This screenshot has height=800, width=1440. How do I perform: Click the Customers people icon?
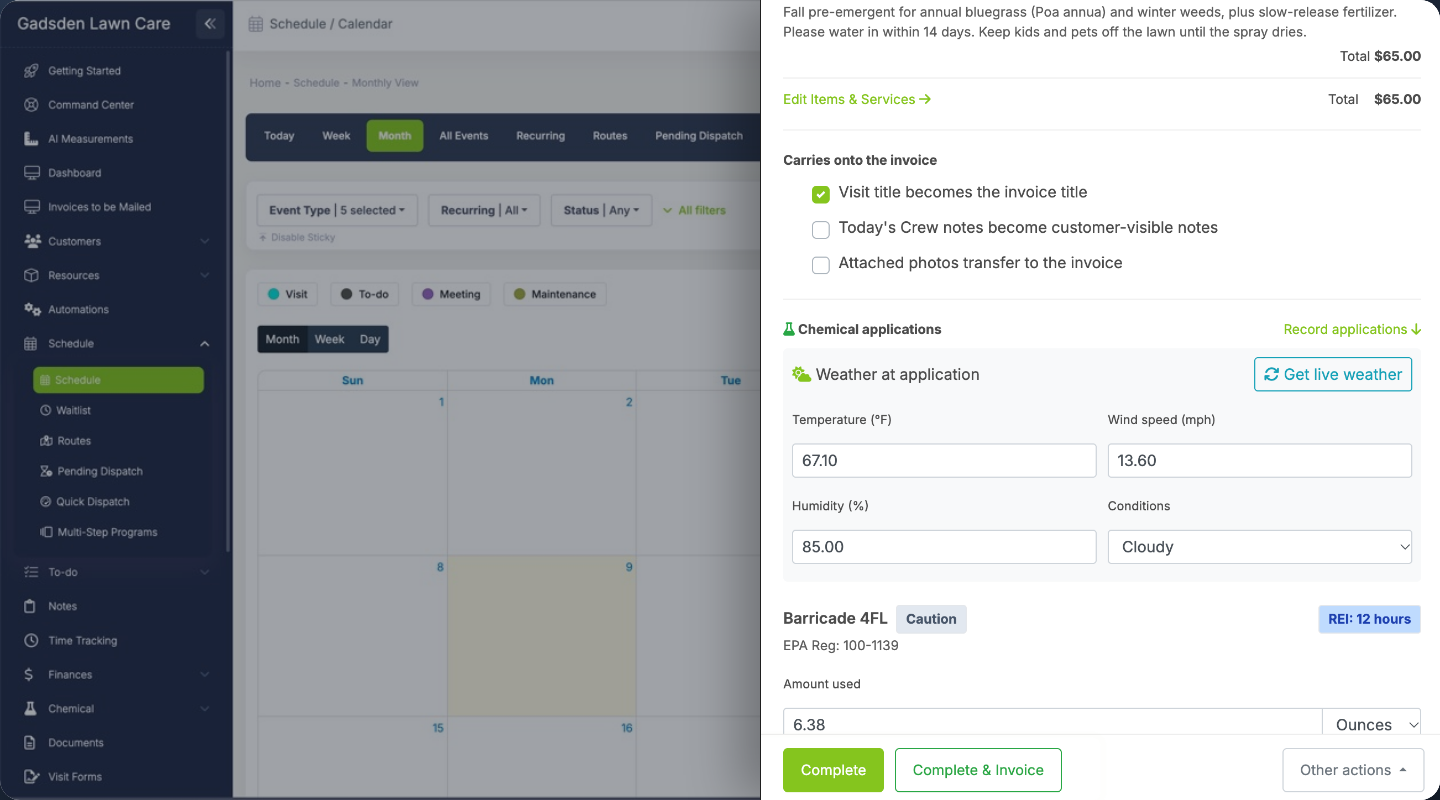point(32,241)
